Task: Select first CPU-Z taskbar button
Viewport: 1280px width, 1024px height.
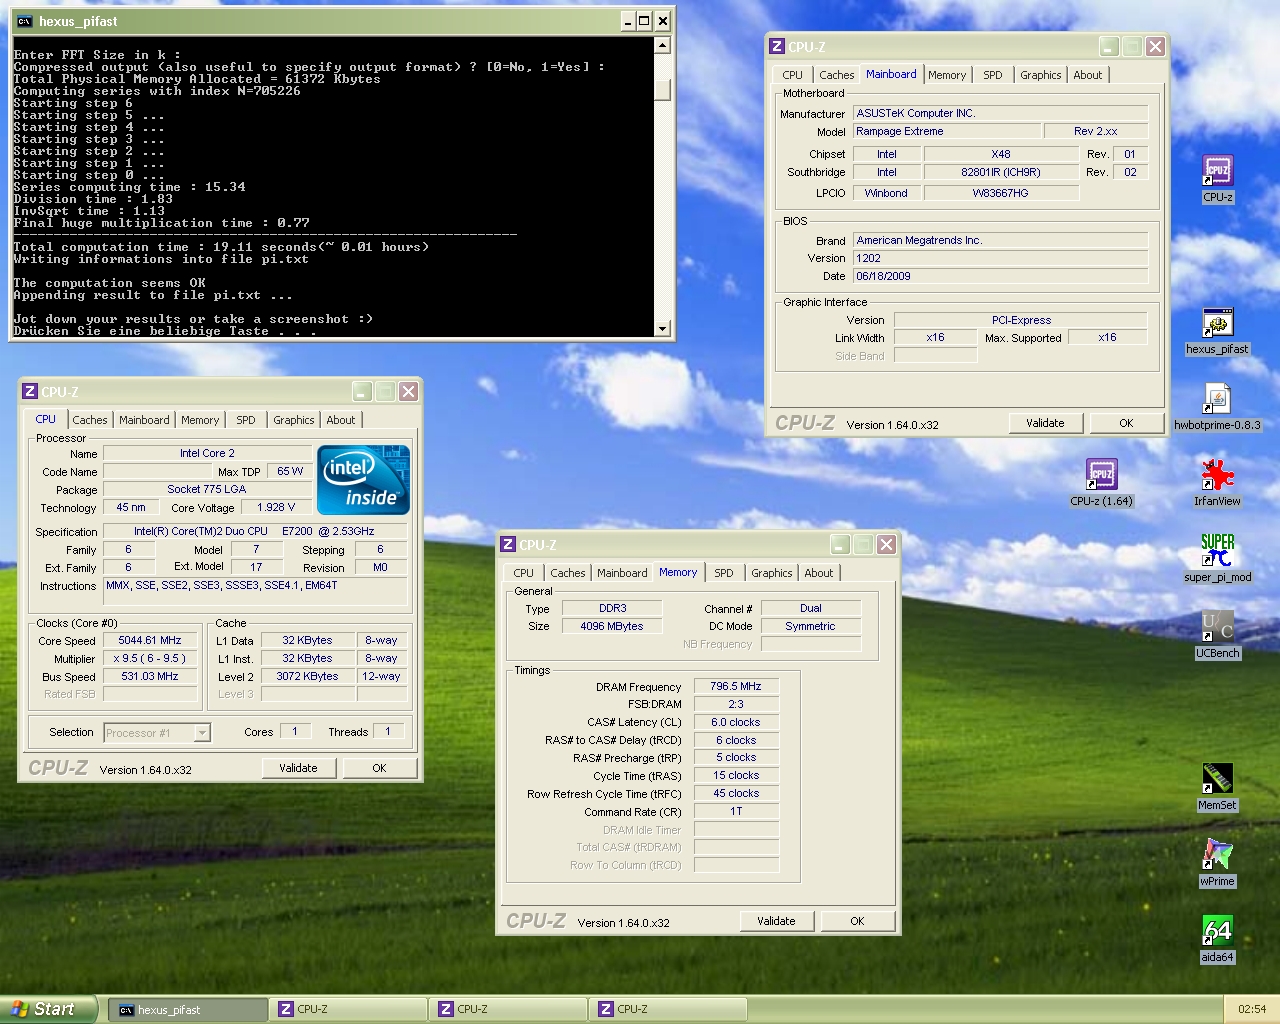Action: 347,1010
